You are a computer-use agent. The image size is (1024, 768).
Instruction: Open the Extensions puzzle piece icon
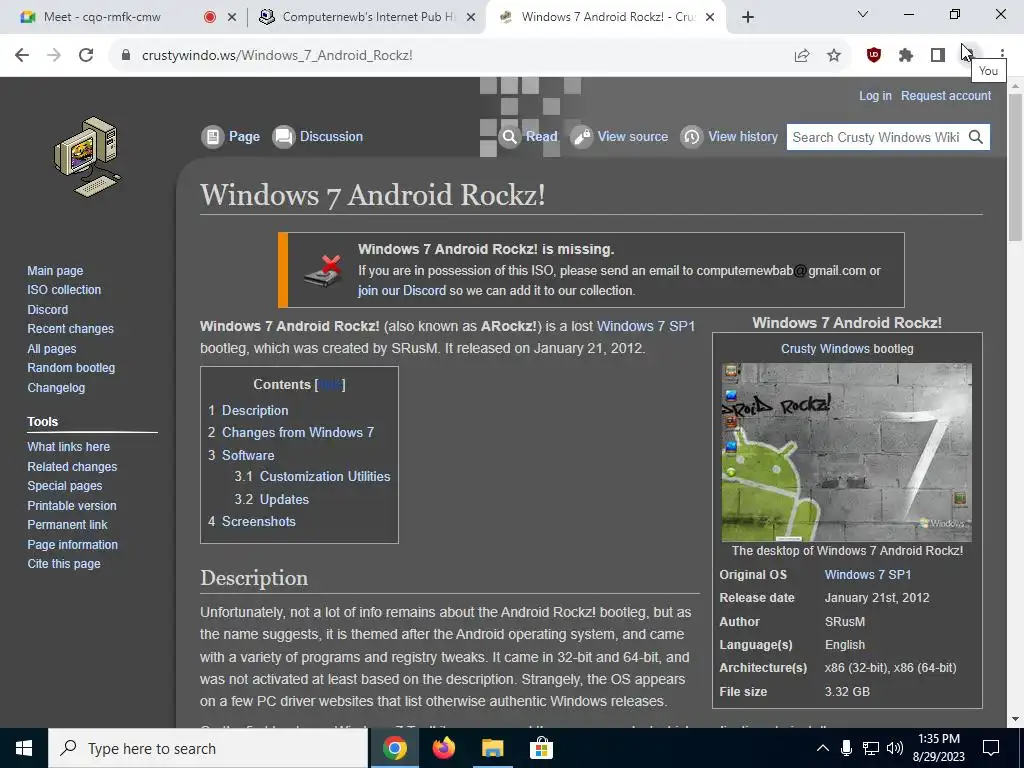click(x=905, y=56)
